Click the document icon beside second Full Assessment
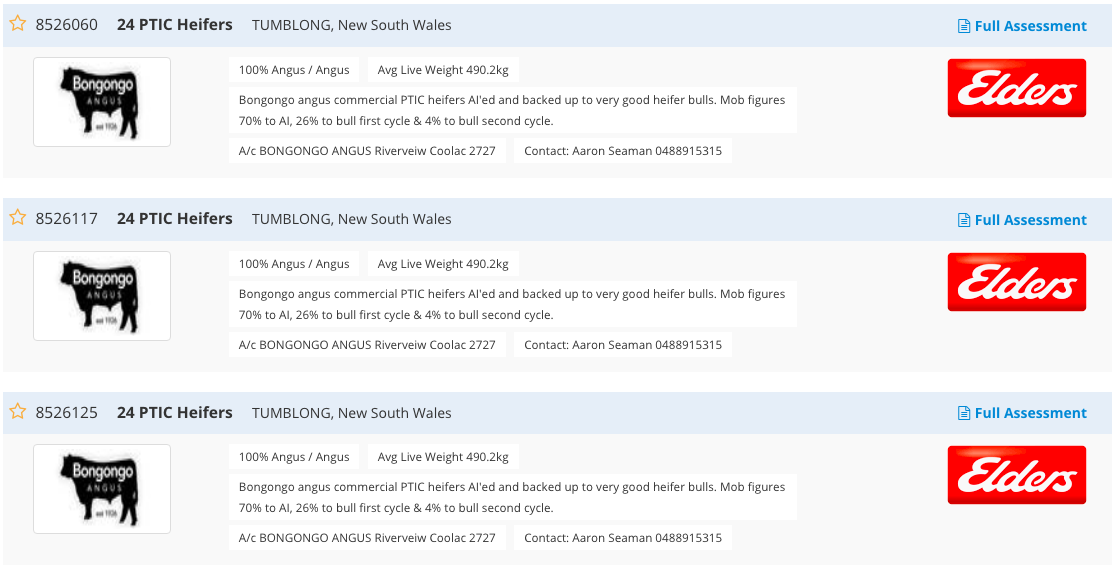The width and height of the screenshot is (1112, 567). (x=964, y=220)
